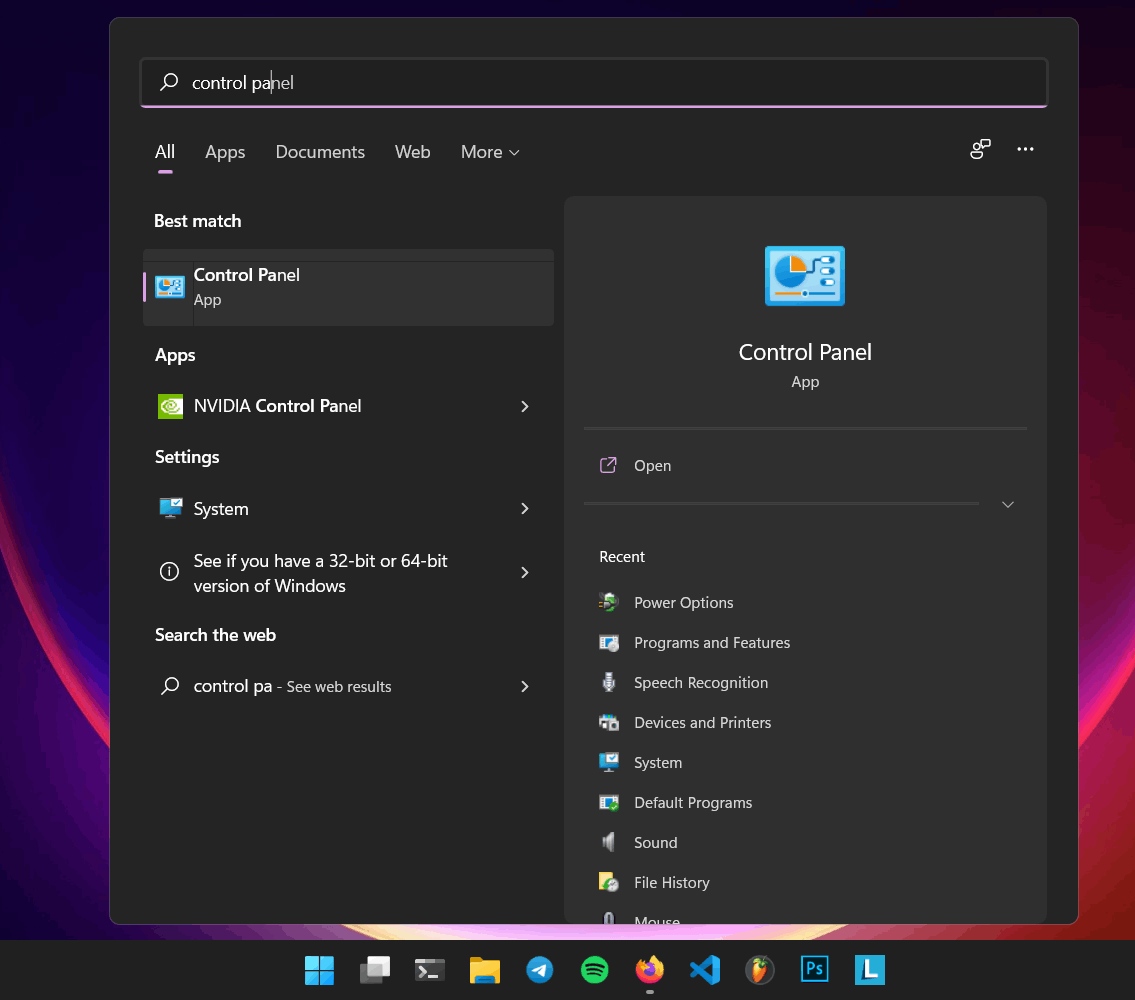Click the large Control Panel preview icon
The image size is (1135, 1000).
(x=805, y=276)
